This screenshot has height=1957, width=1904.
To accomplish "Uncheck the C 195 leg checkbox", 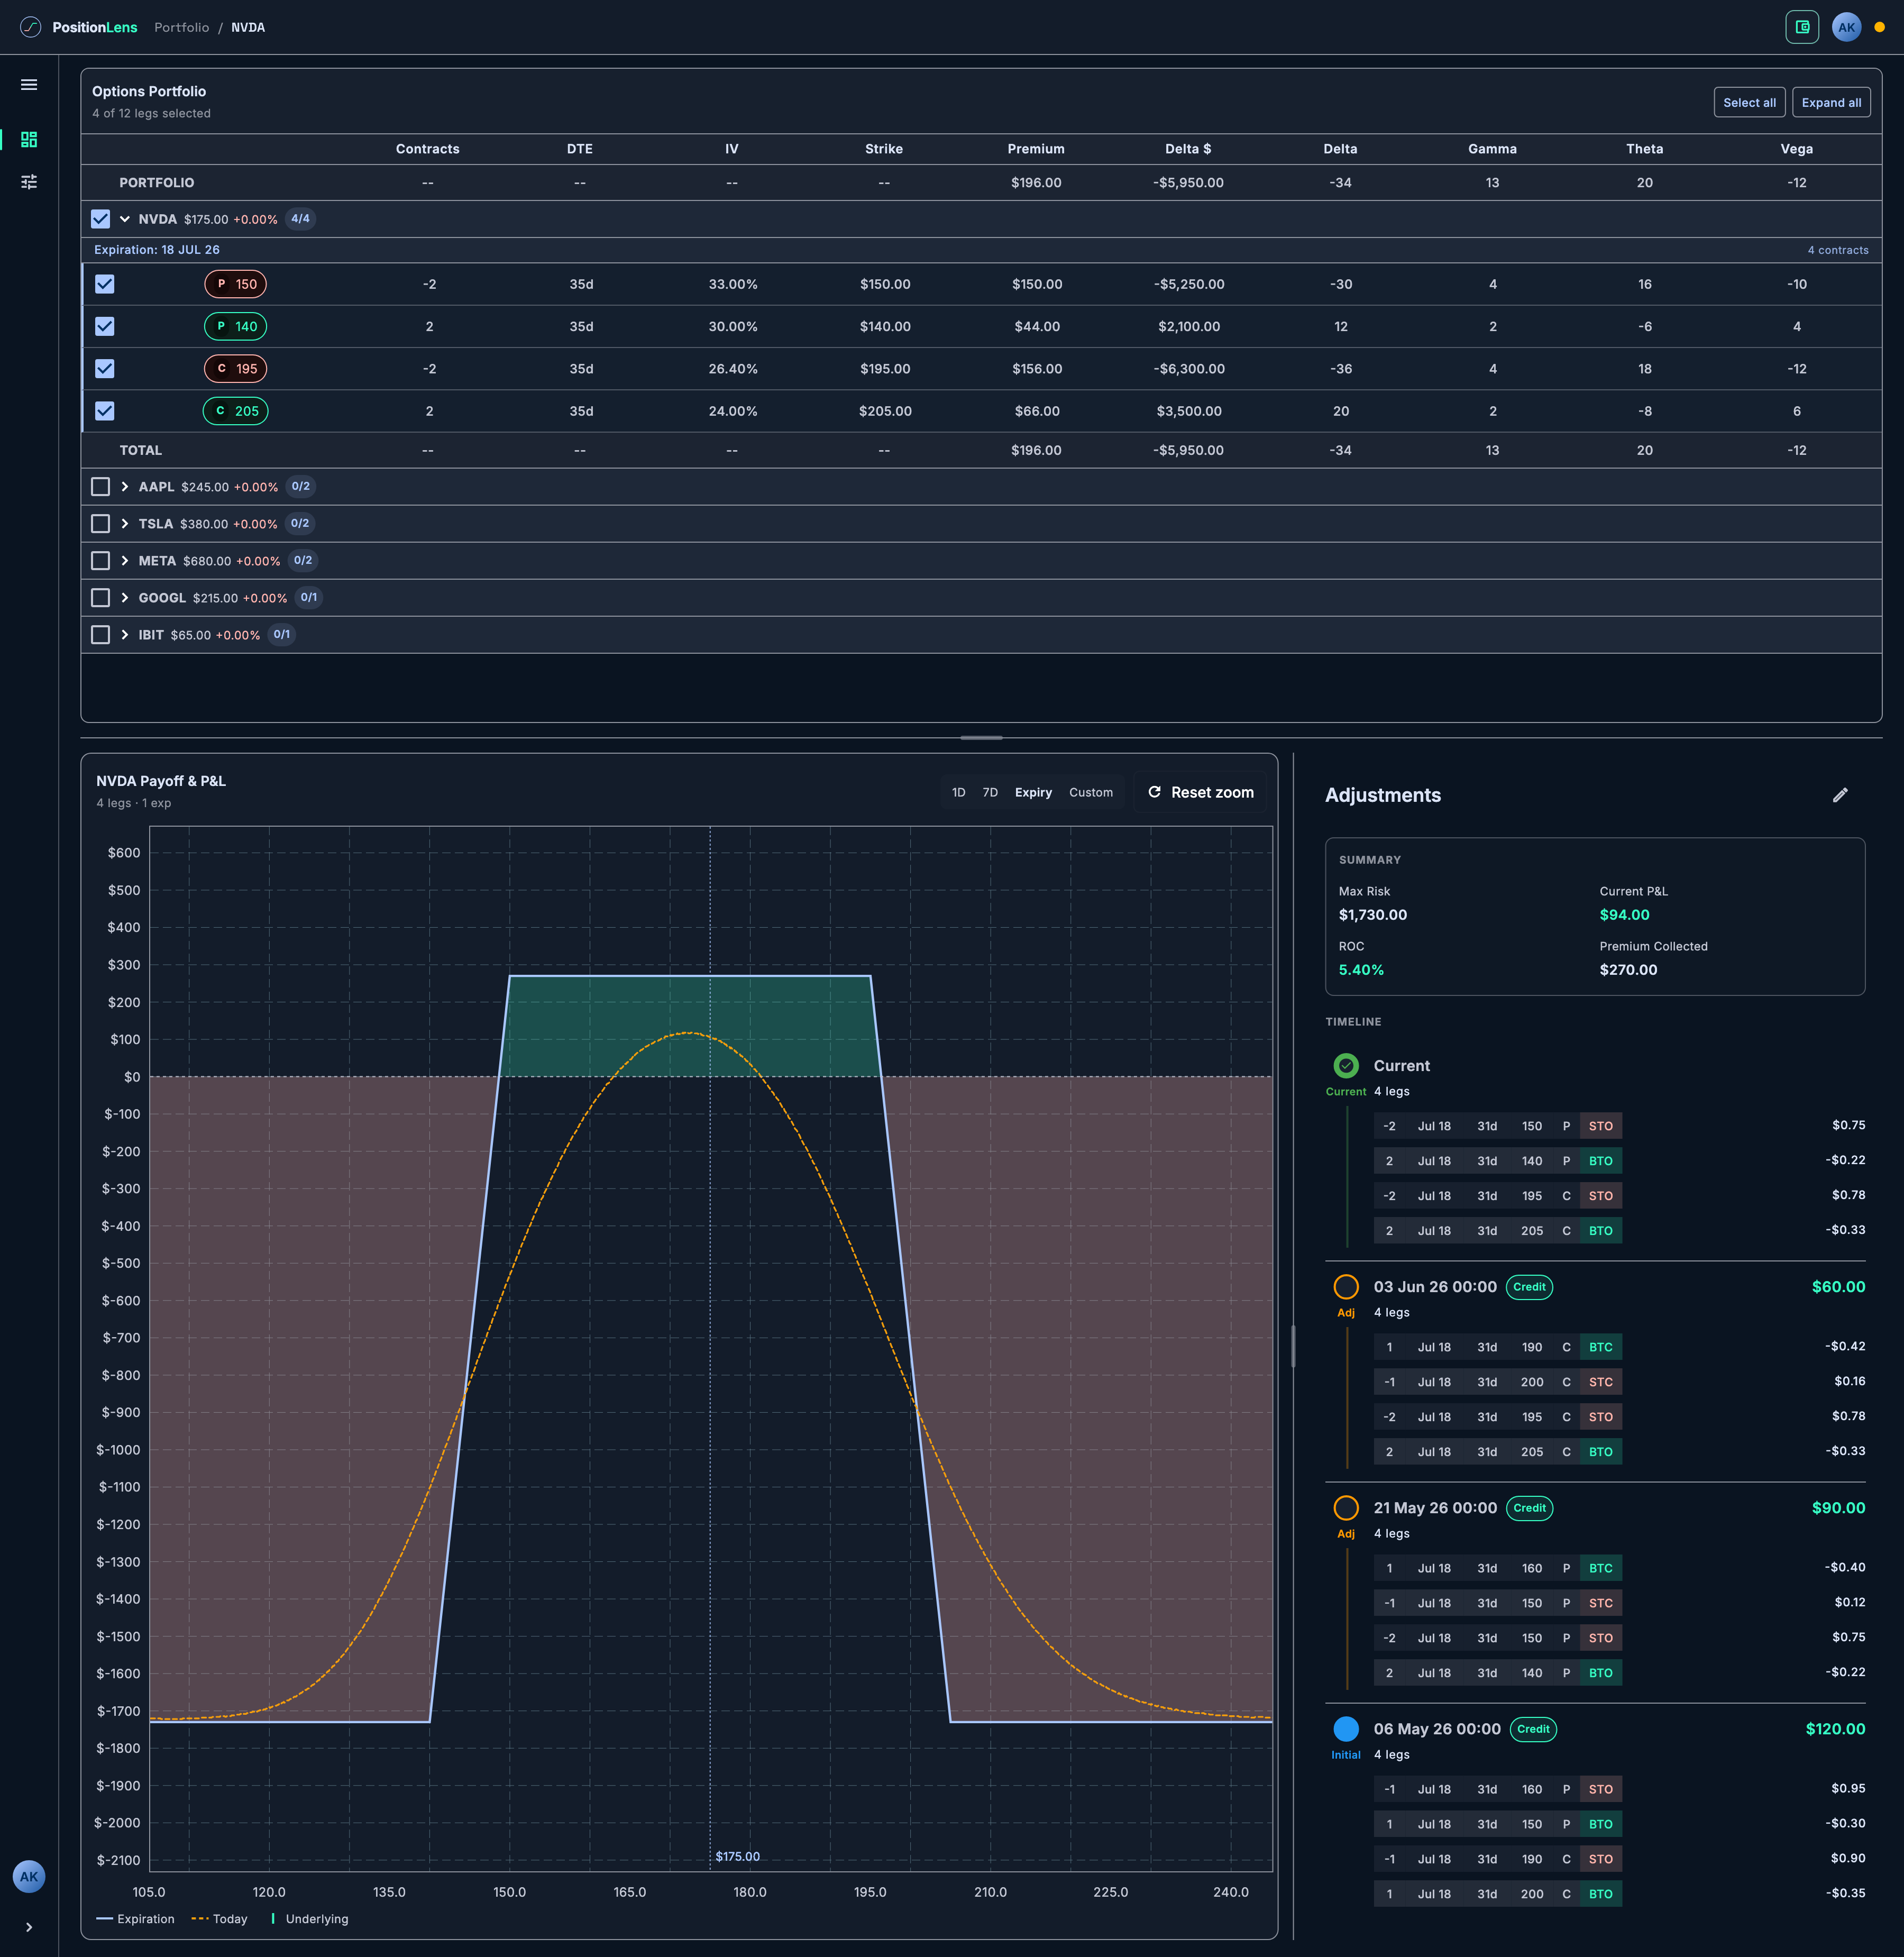I will point(105,368).
